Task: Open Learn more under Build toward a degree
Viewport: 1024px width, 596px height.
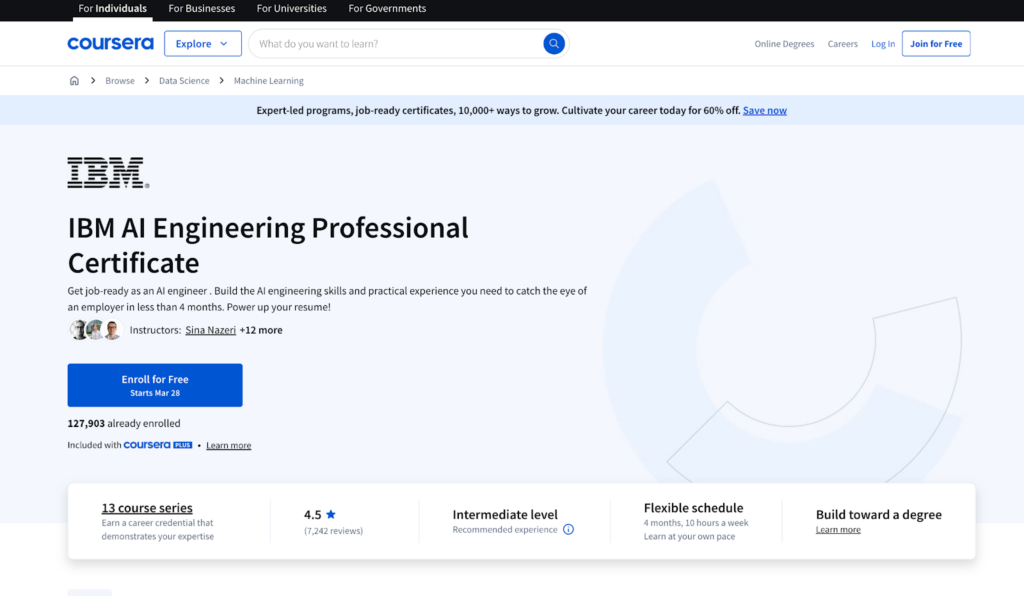Action: point(838,529)
